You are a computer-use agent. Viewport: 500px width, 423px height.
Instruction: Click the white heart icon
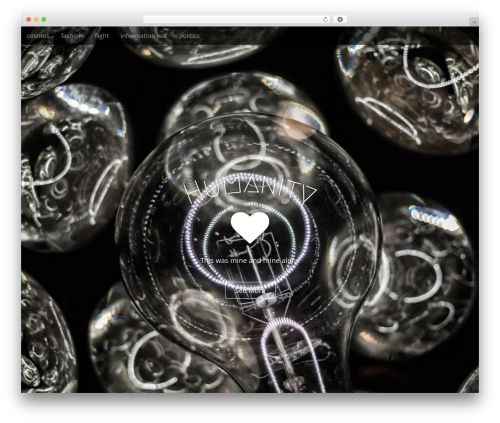(250, 227)
